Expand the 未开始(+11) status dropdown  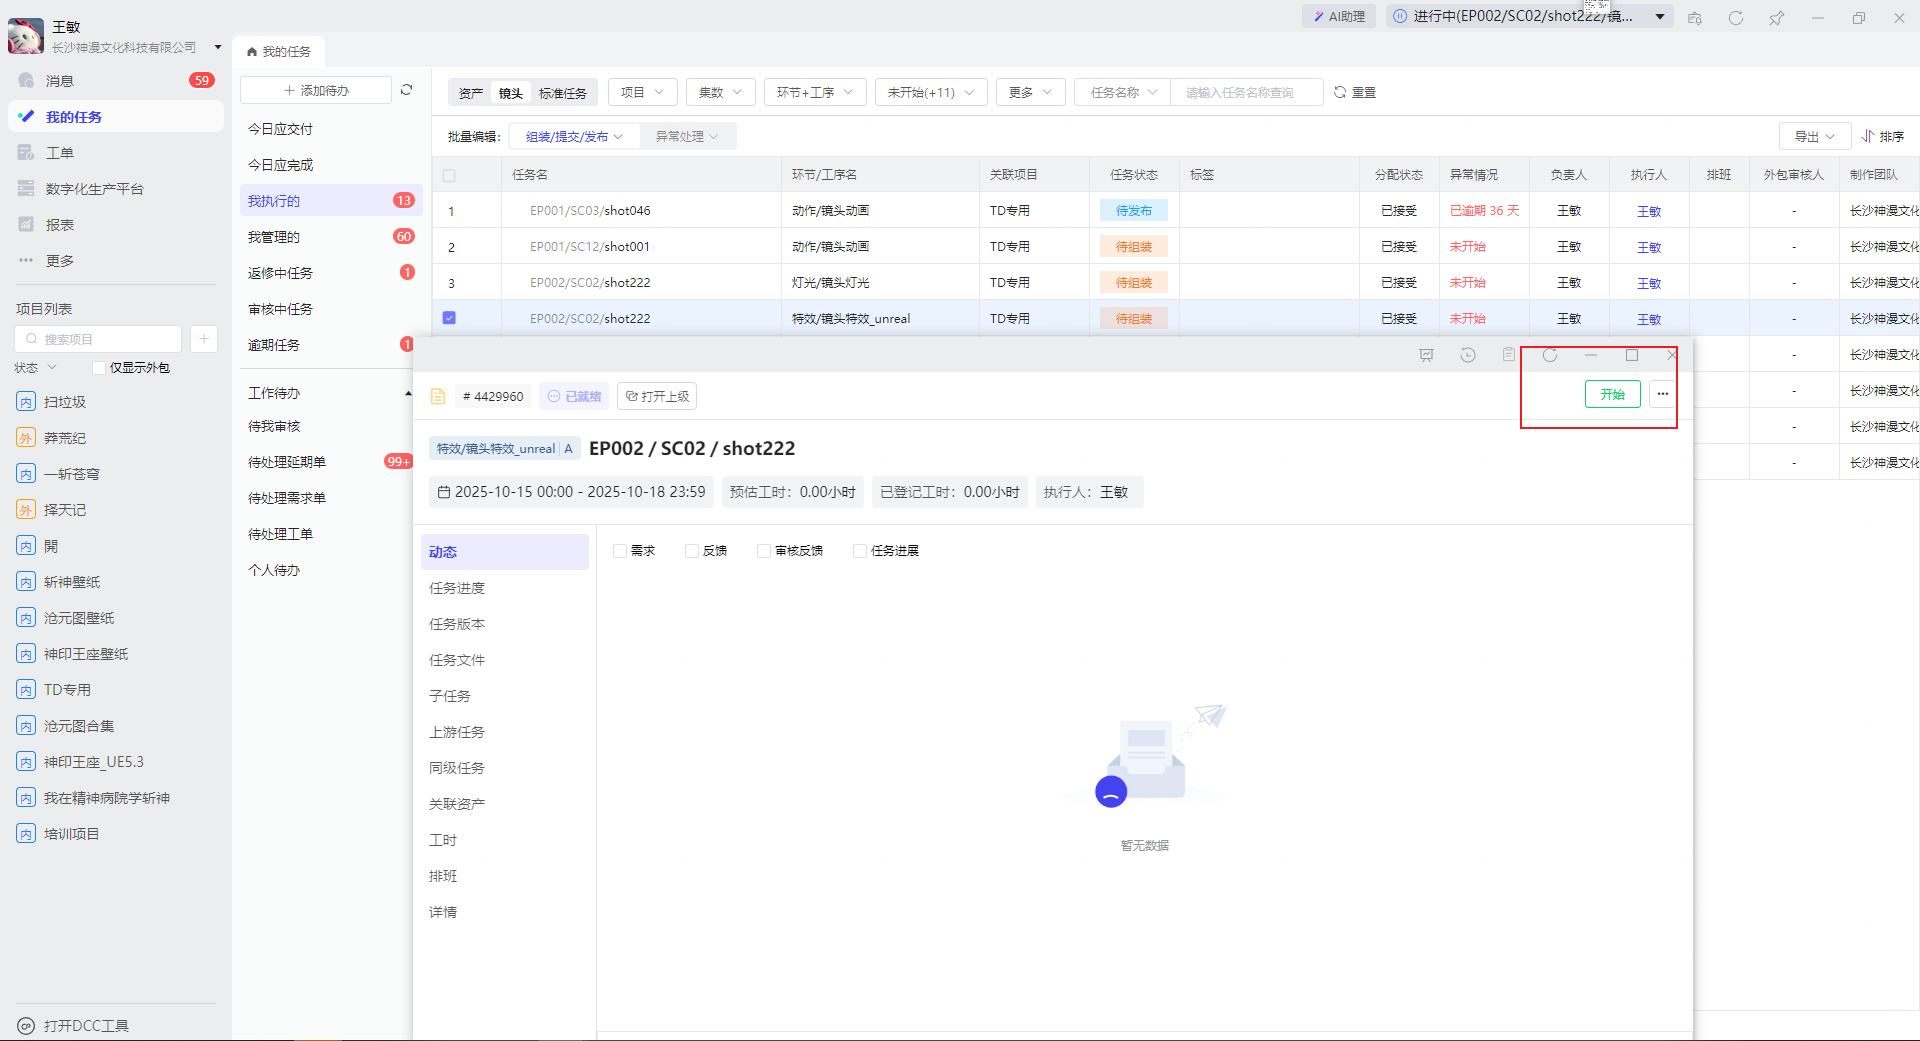coord(930,92)
